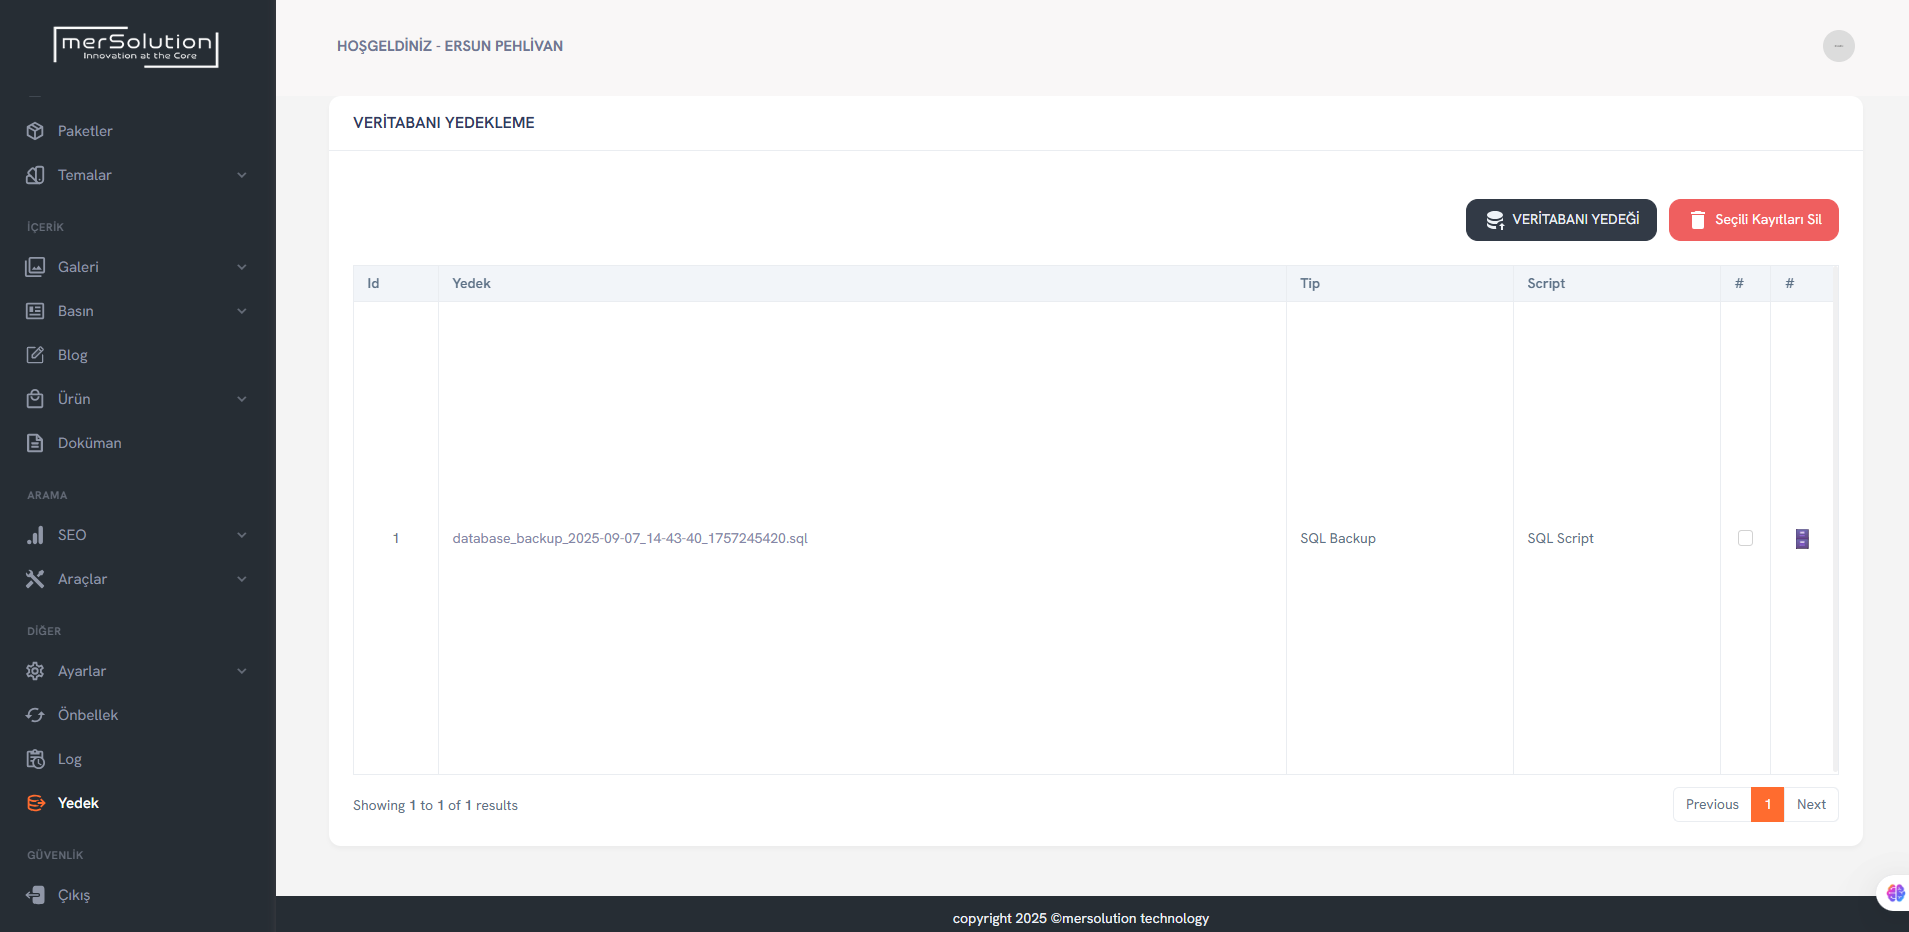Screen dimensions: 1909x932
Task: Click the Çıkış logout icon
Action: click(35, 895)
